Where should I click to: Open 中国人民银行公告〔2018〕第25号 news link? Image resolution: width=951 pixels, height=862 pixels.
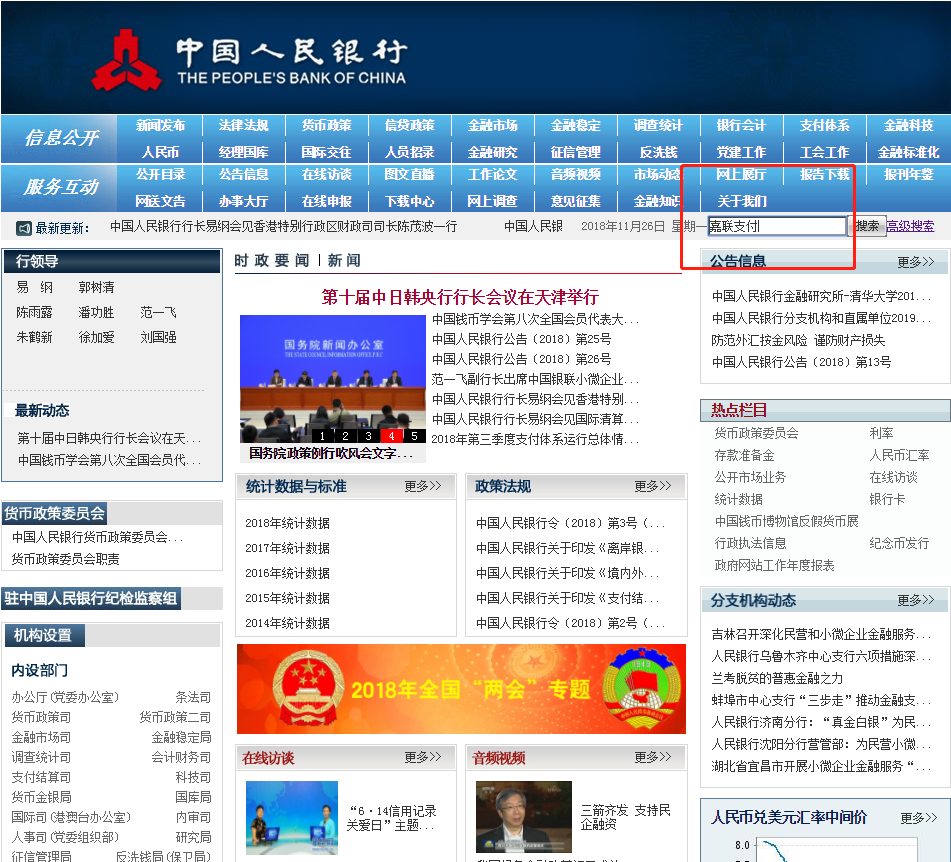(522, 339)
